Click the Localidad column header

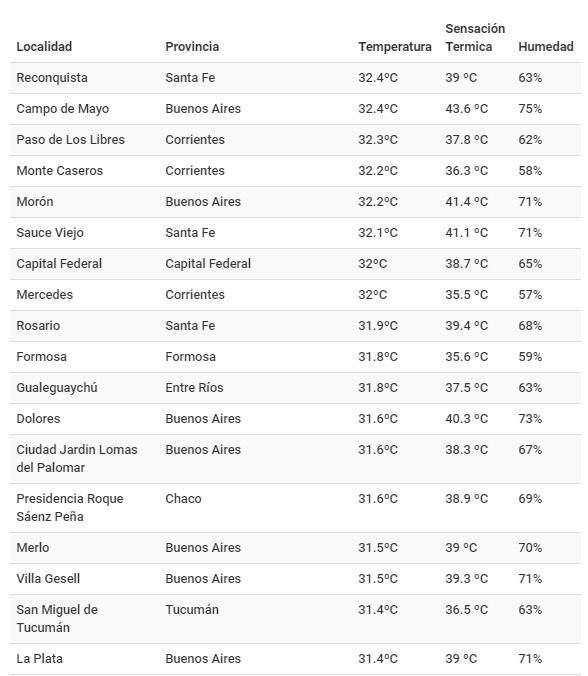pos(44,47)
